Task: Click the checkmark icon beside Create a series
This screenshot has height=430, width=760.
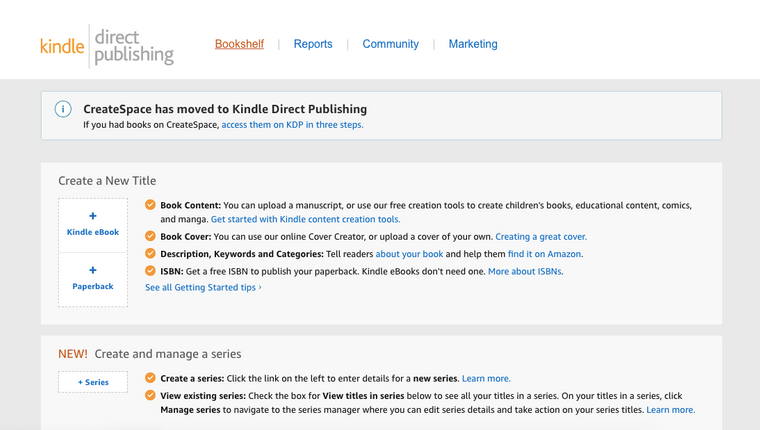Action: coord(150,378)
